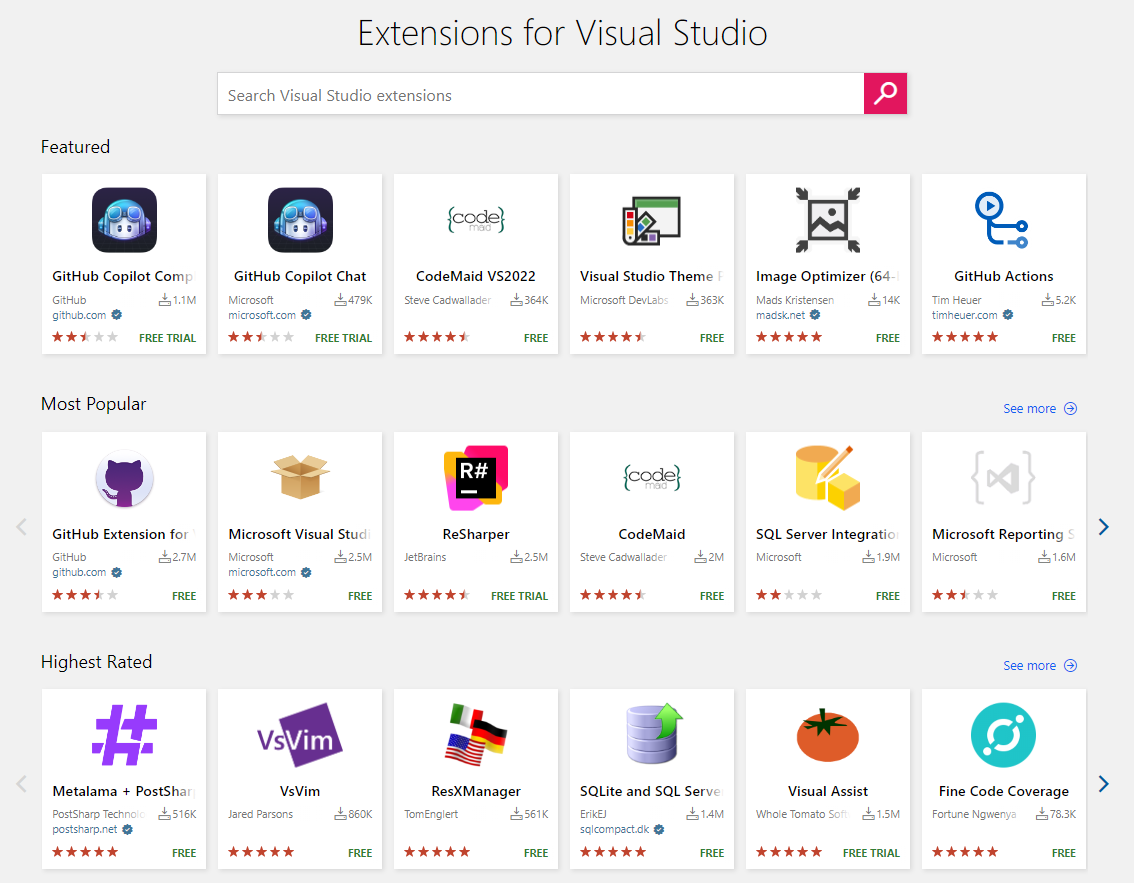The image size is (1134, 883).
Task: Open the GitHub Actions extension icon
Action: tap(1003, 219)
